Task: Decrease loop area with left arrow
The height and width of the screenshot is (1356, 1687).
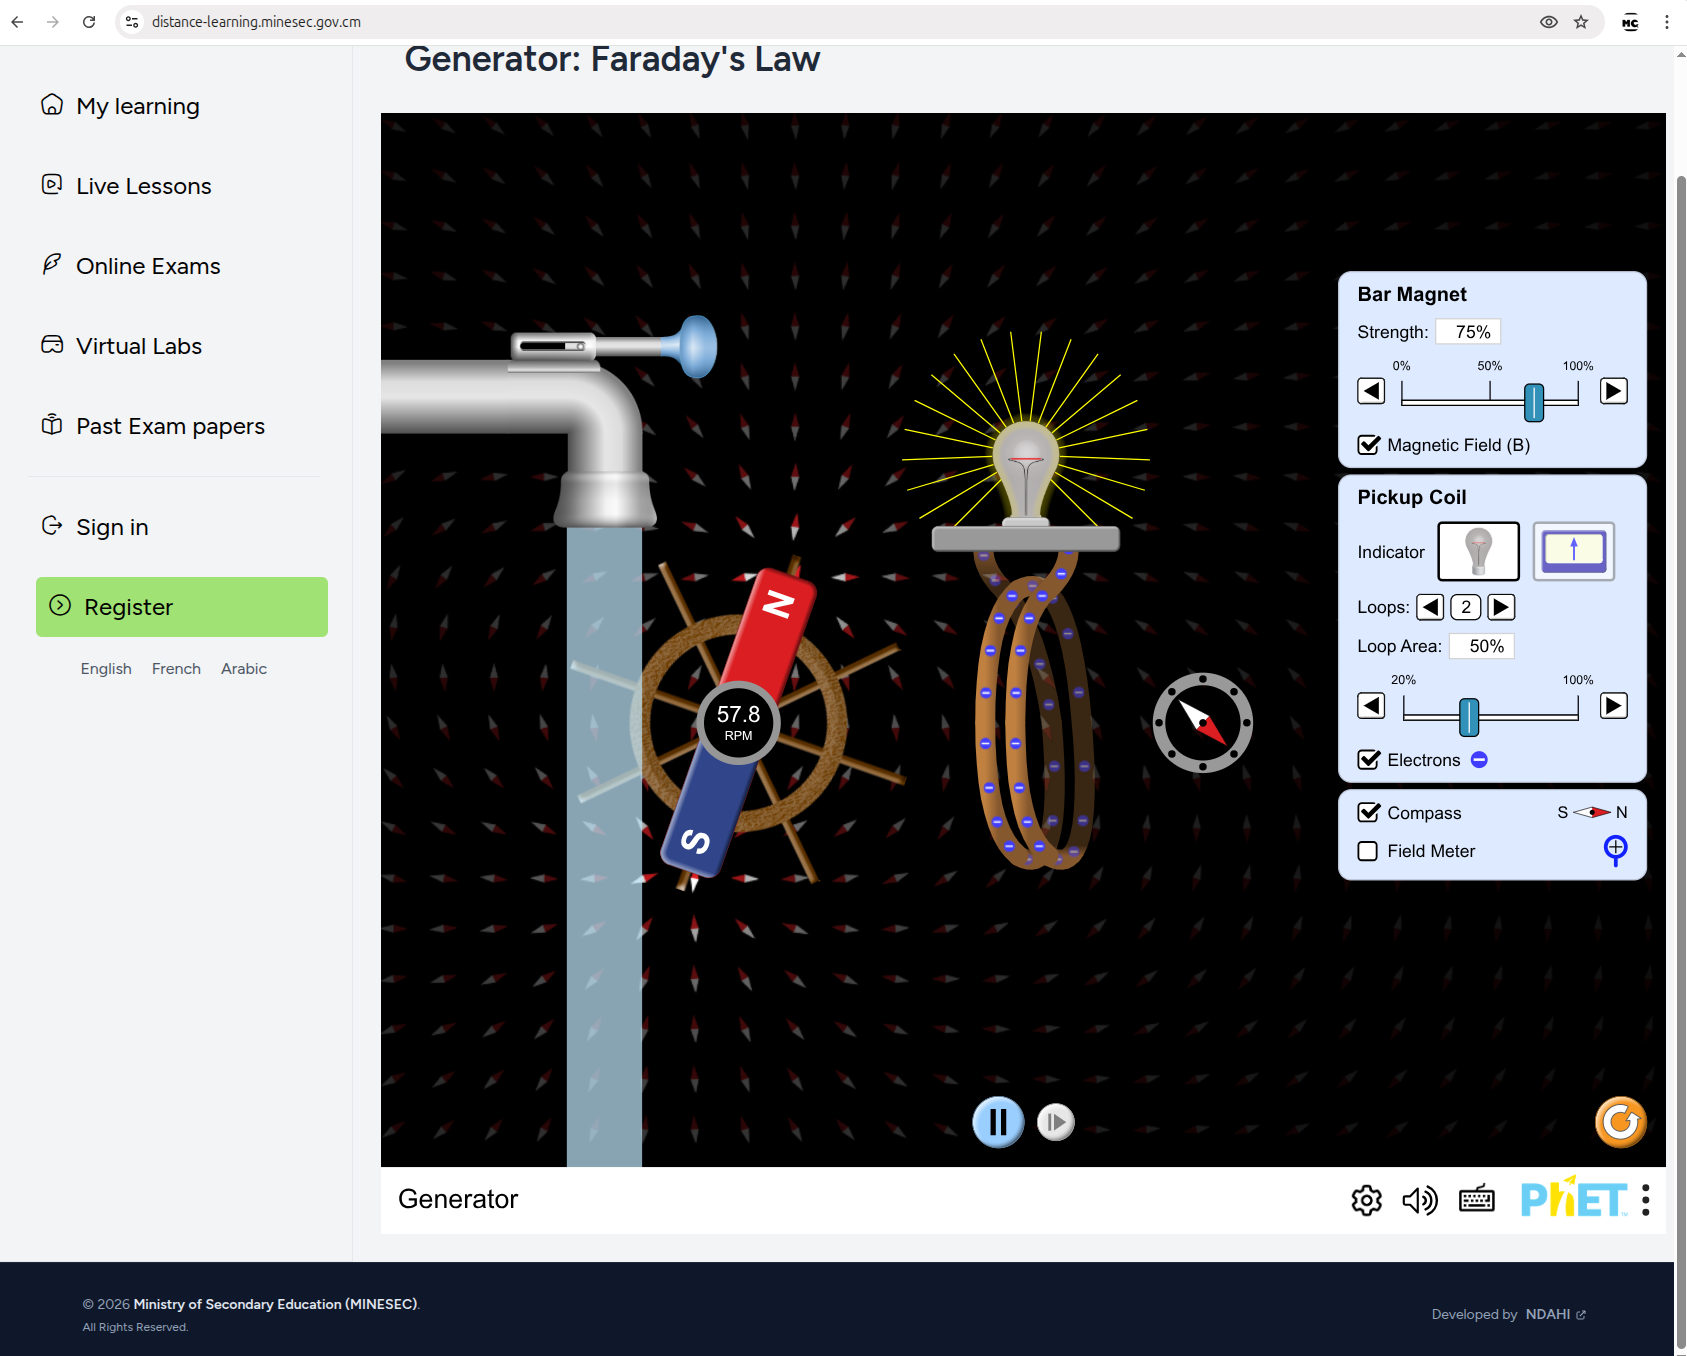Action: pos(1371,706)
